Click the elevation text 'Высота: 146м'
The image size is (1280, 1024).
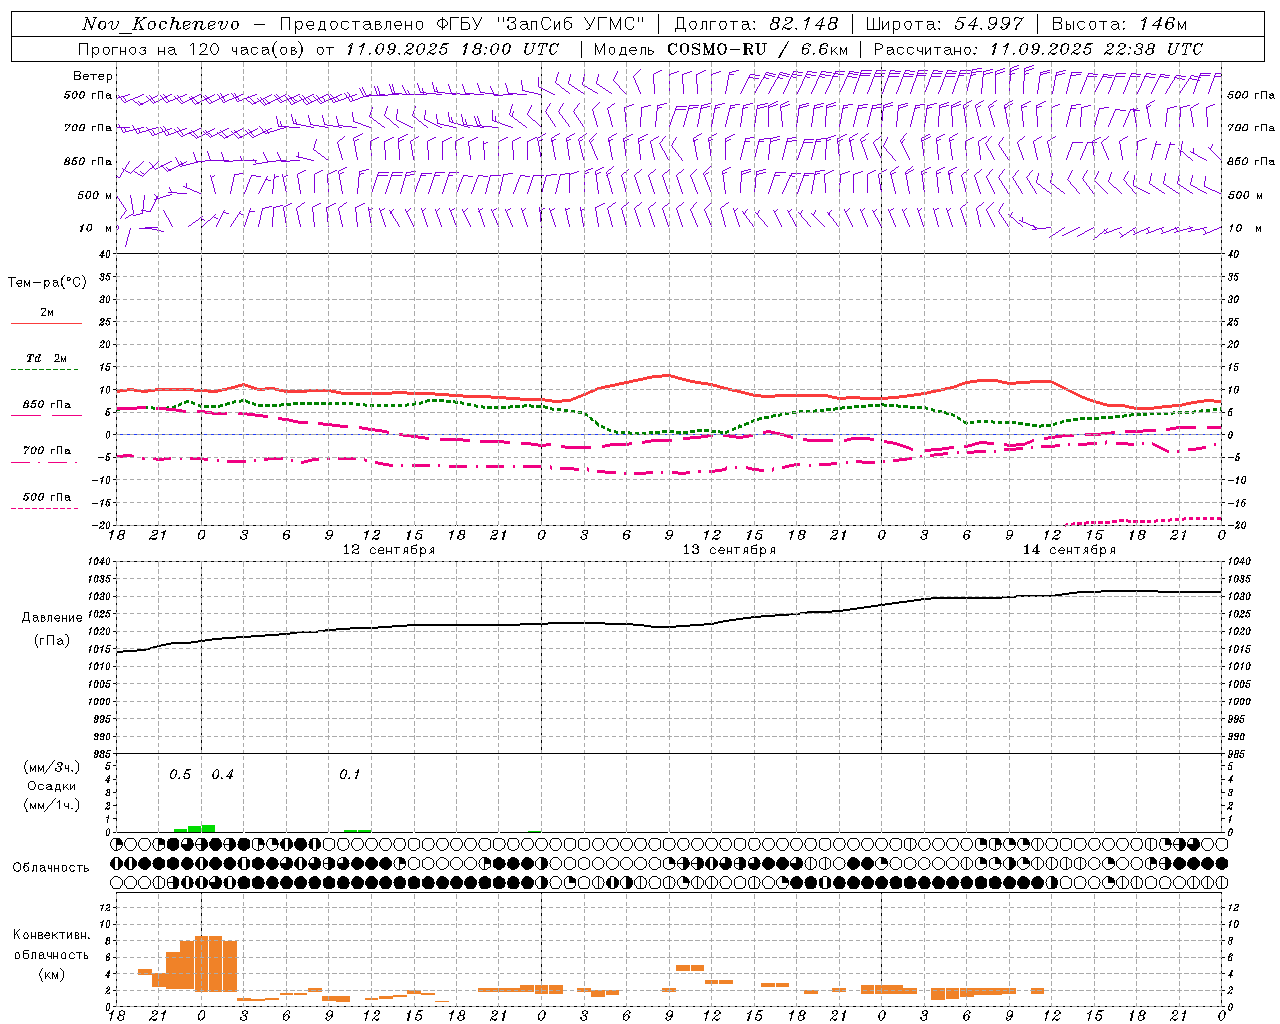tap(1119, 24)
